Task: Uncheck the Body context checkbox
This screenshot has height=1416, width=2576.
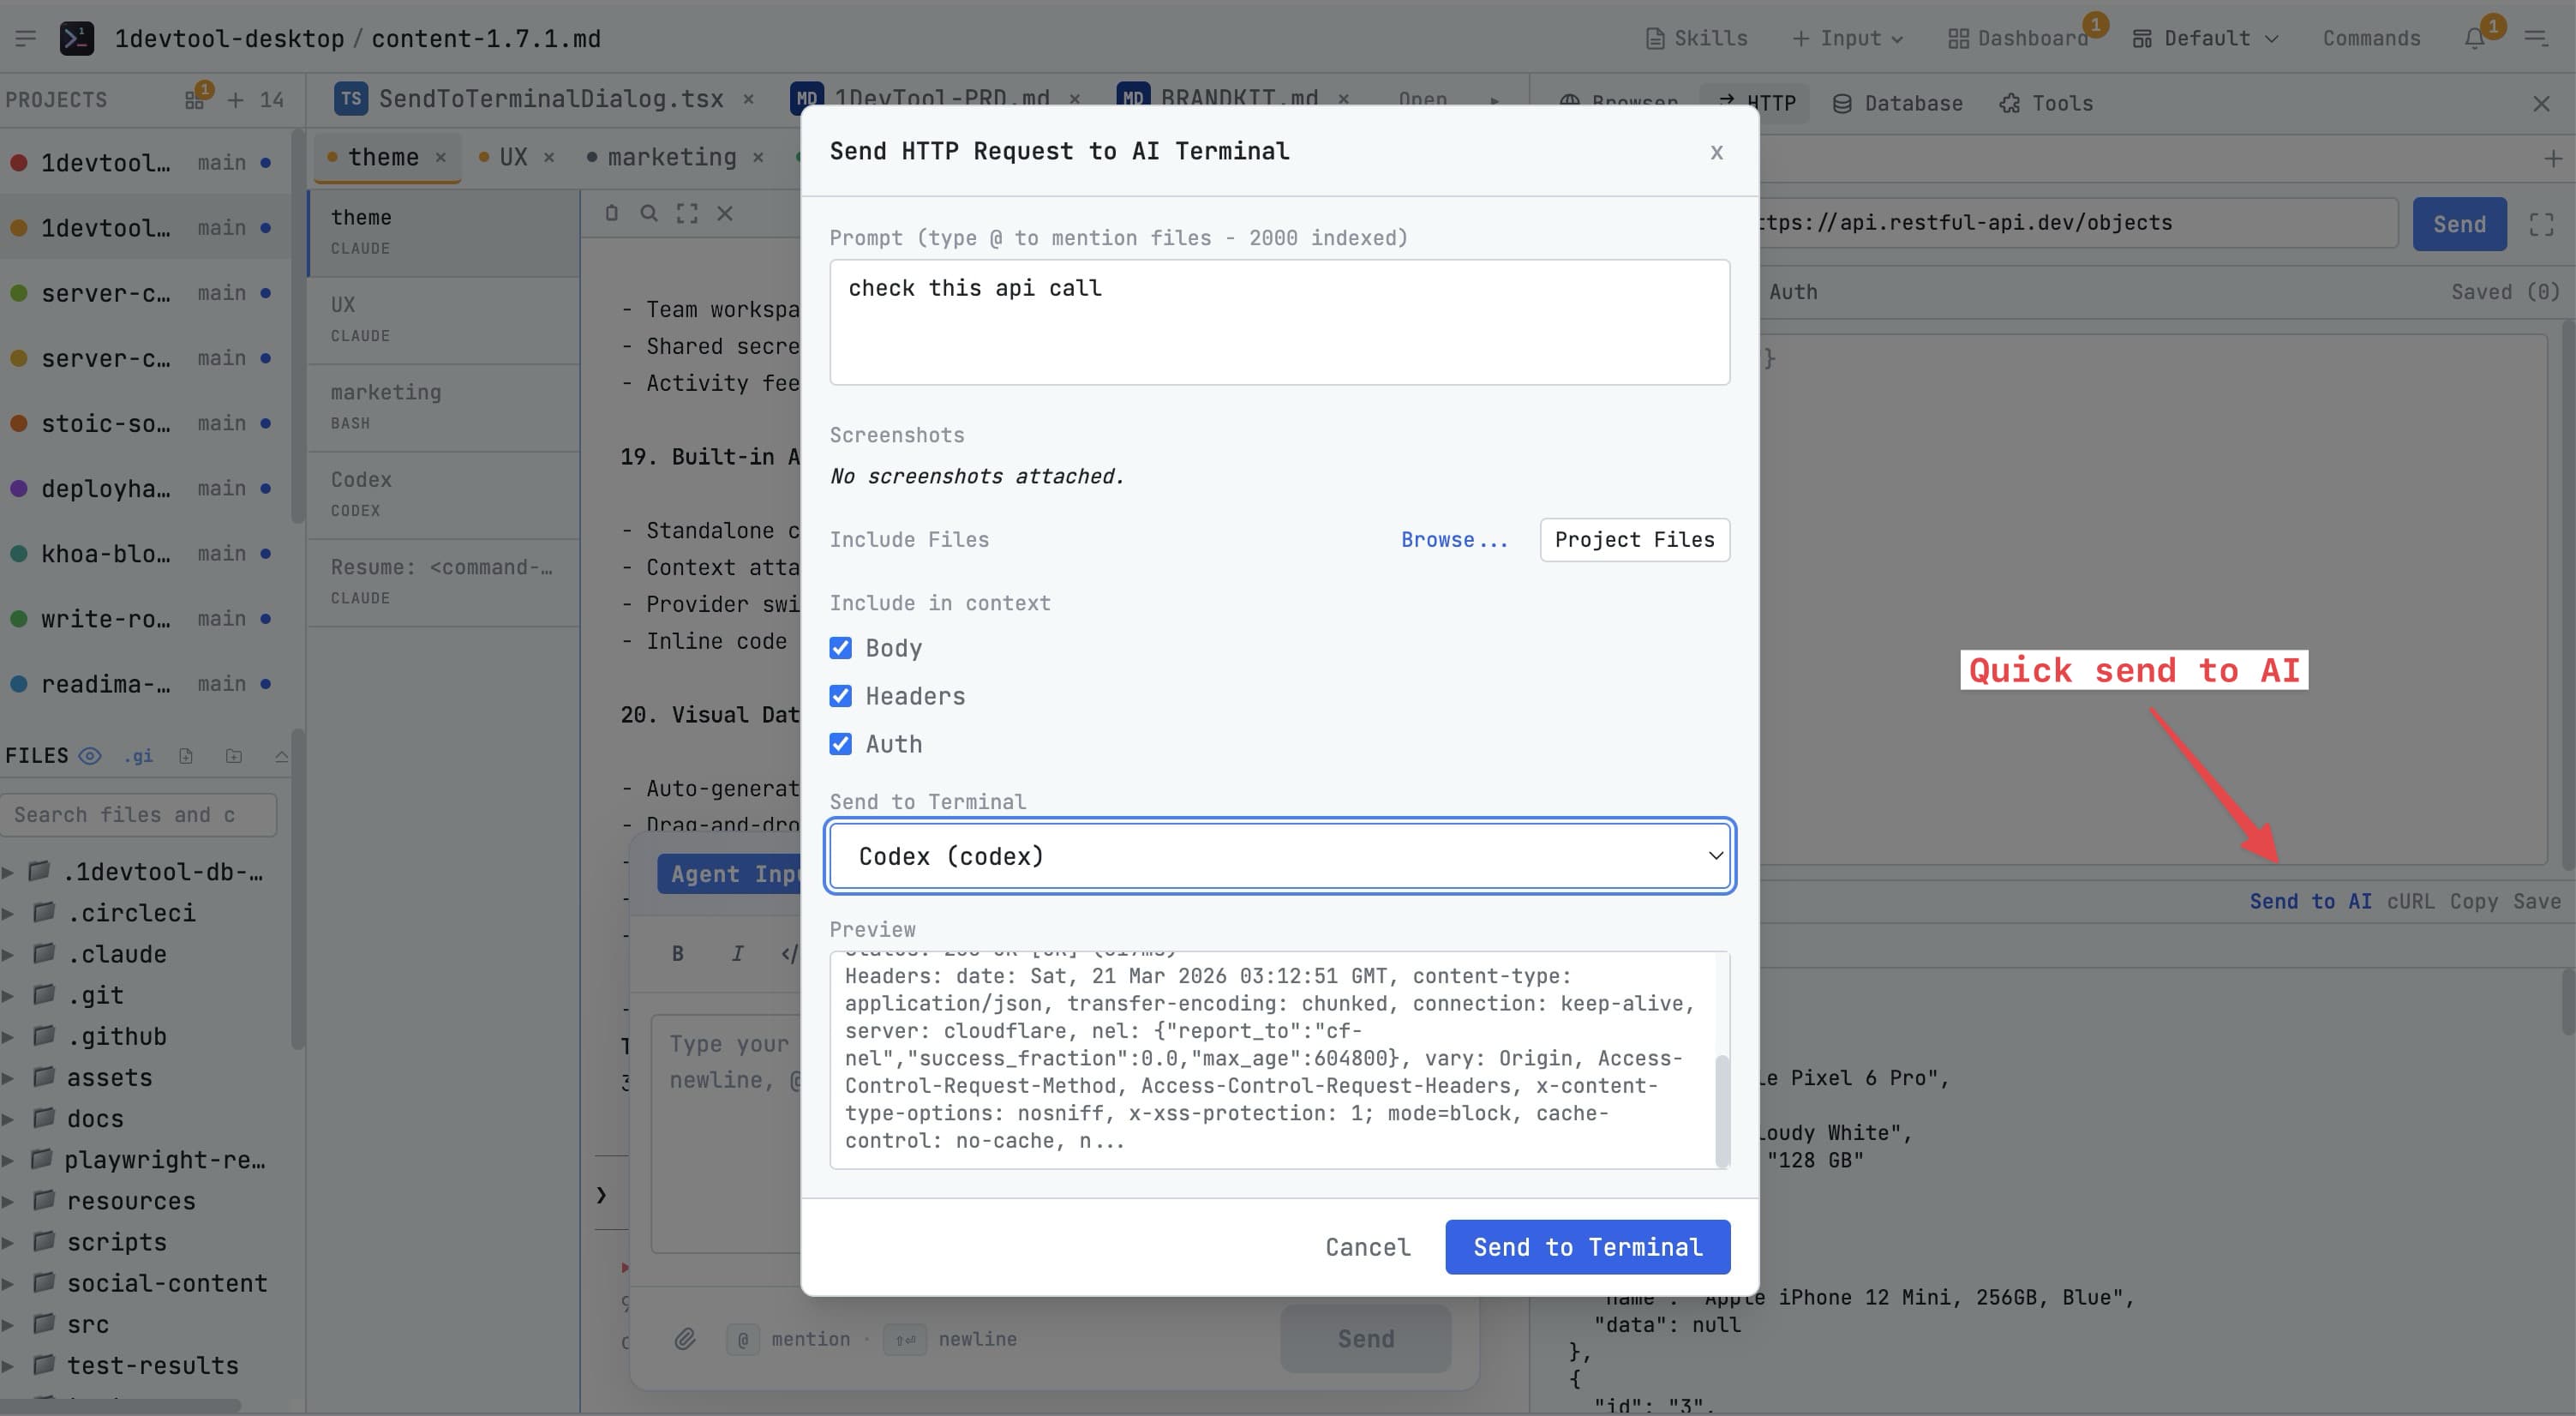Action: point(841,648)
